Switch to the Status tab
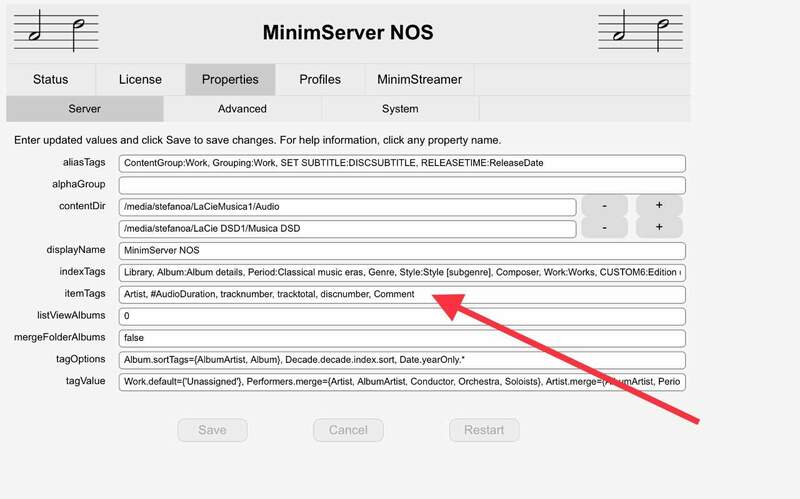 [51, 79]
